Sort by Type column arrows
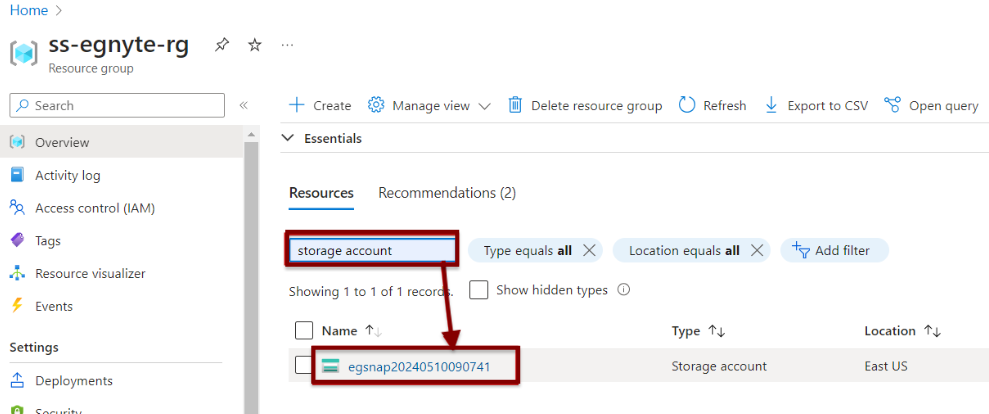 click(717, 331)
